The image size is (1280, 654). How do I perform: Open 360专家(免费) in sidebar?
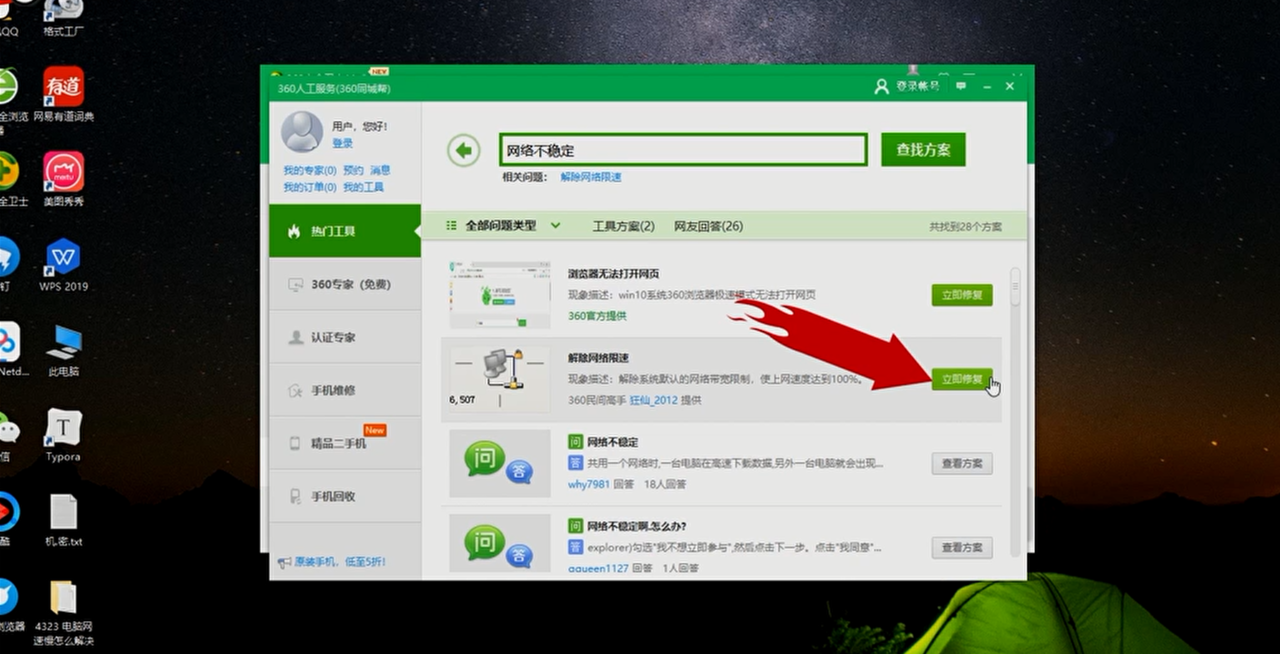coord(345,284)
